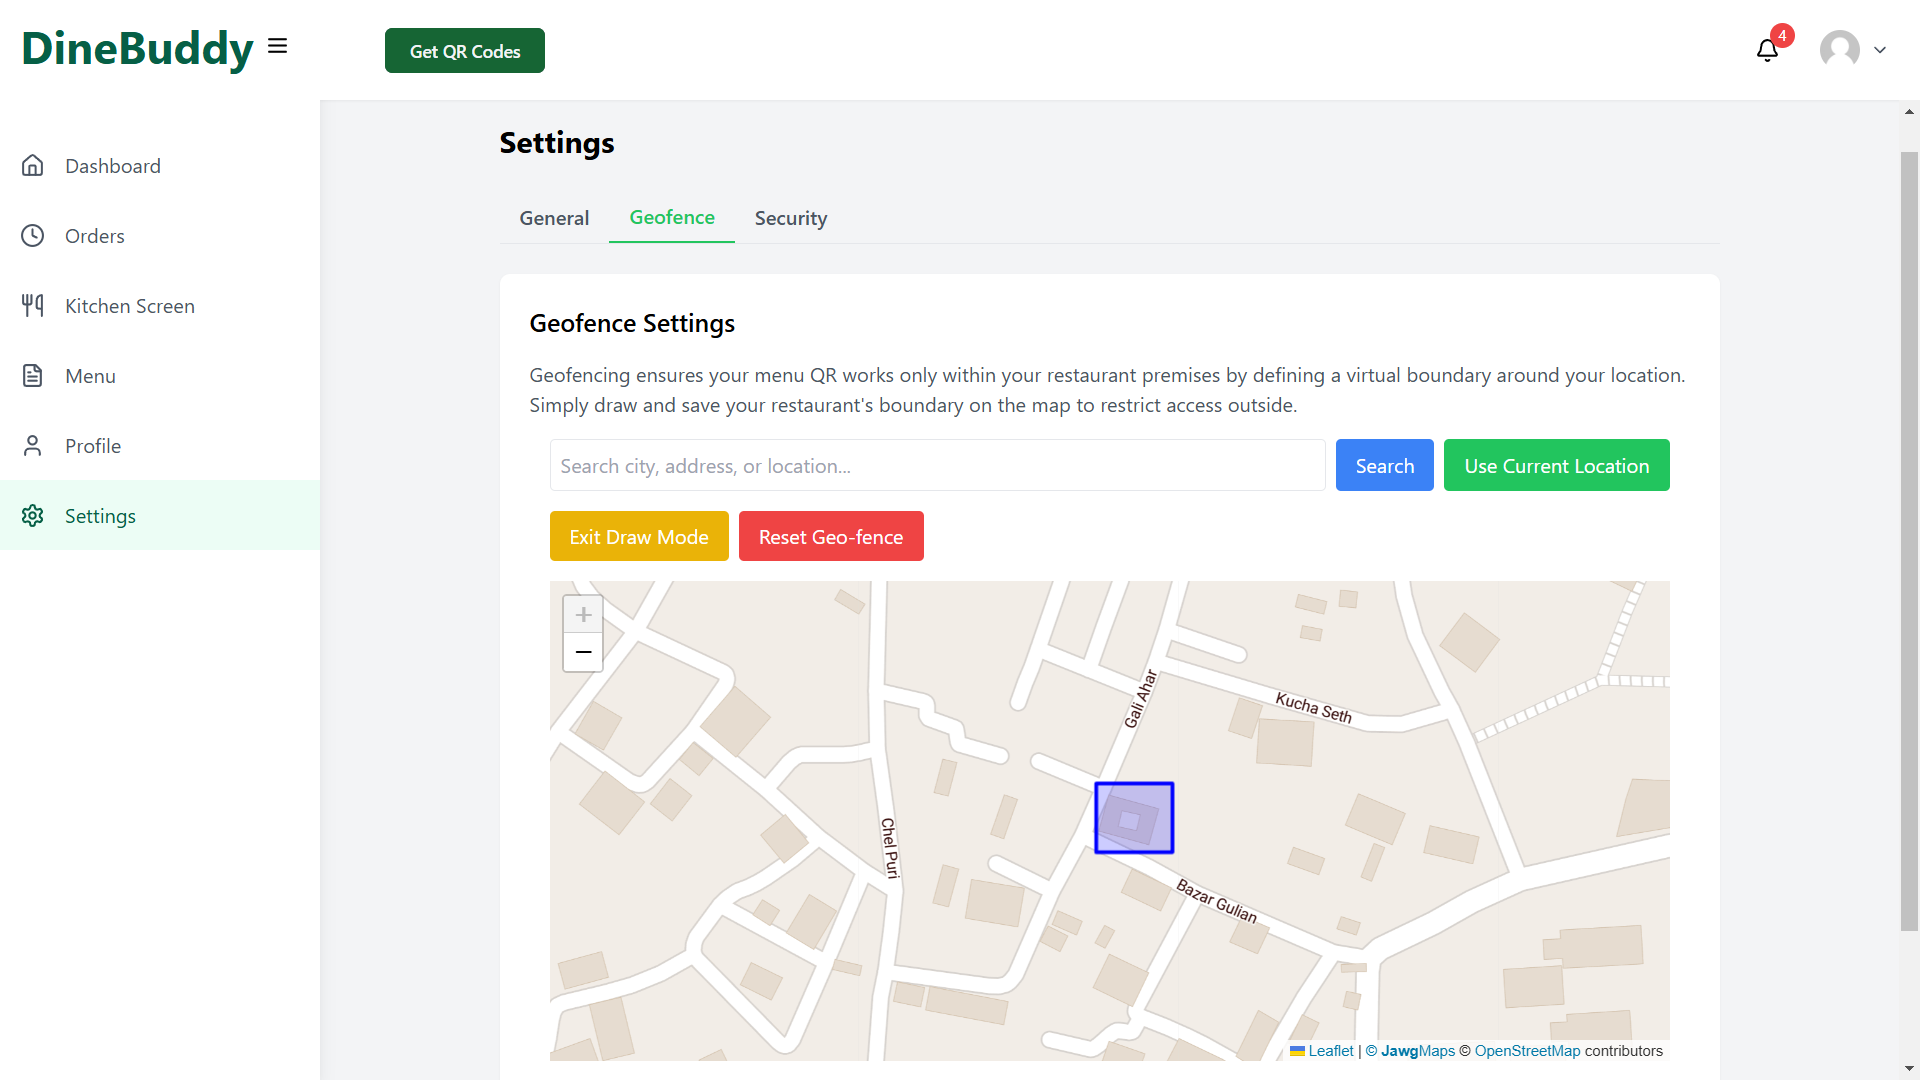Click the Bazar Gulian street label
The width and height of the screenshot is (1920, 1080).
pos(1216,900)
